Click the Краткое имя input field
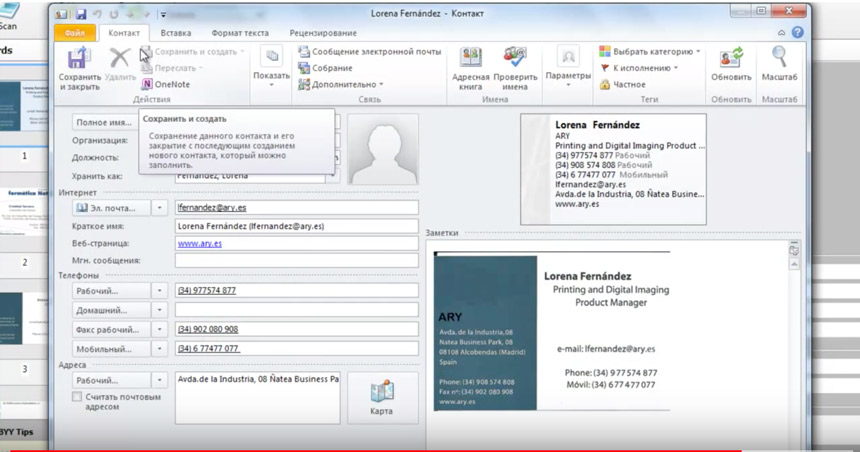This screenshot has height=452, width=860. point(297,226)
